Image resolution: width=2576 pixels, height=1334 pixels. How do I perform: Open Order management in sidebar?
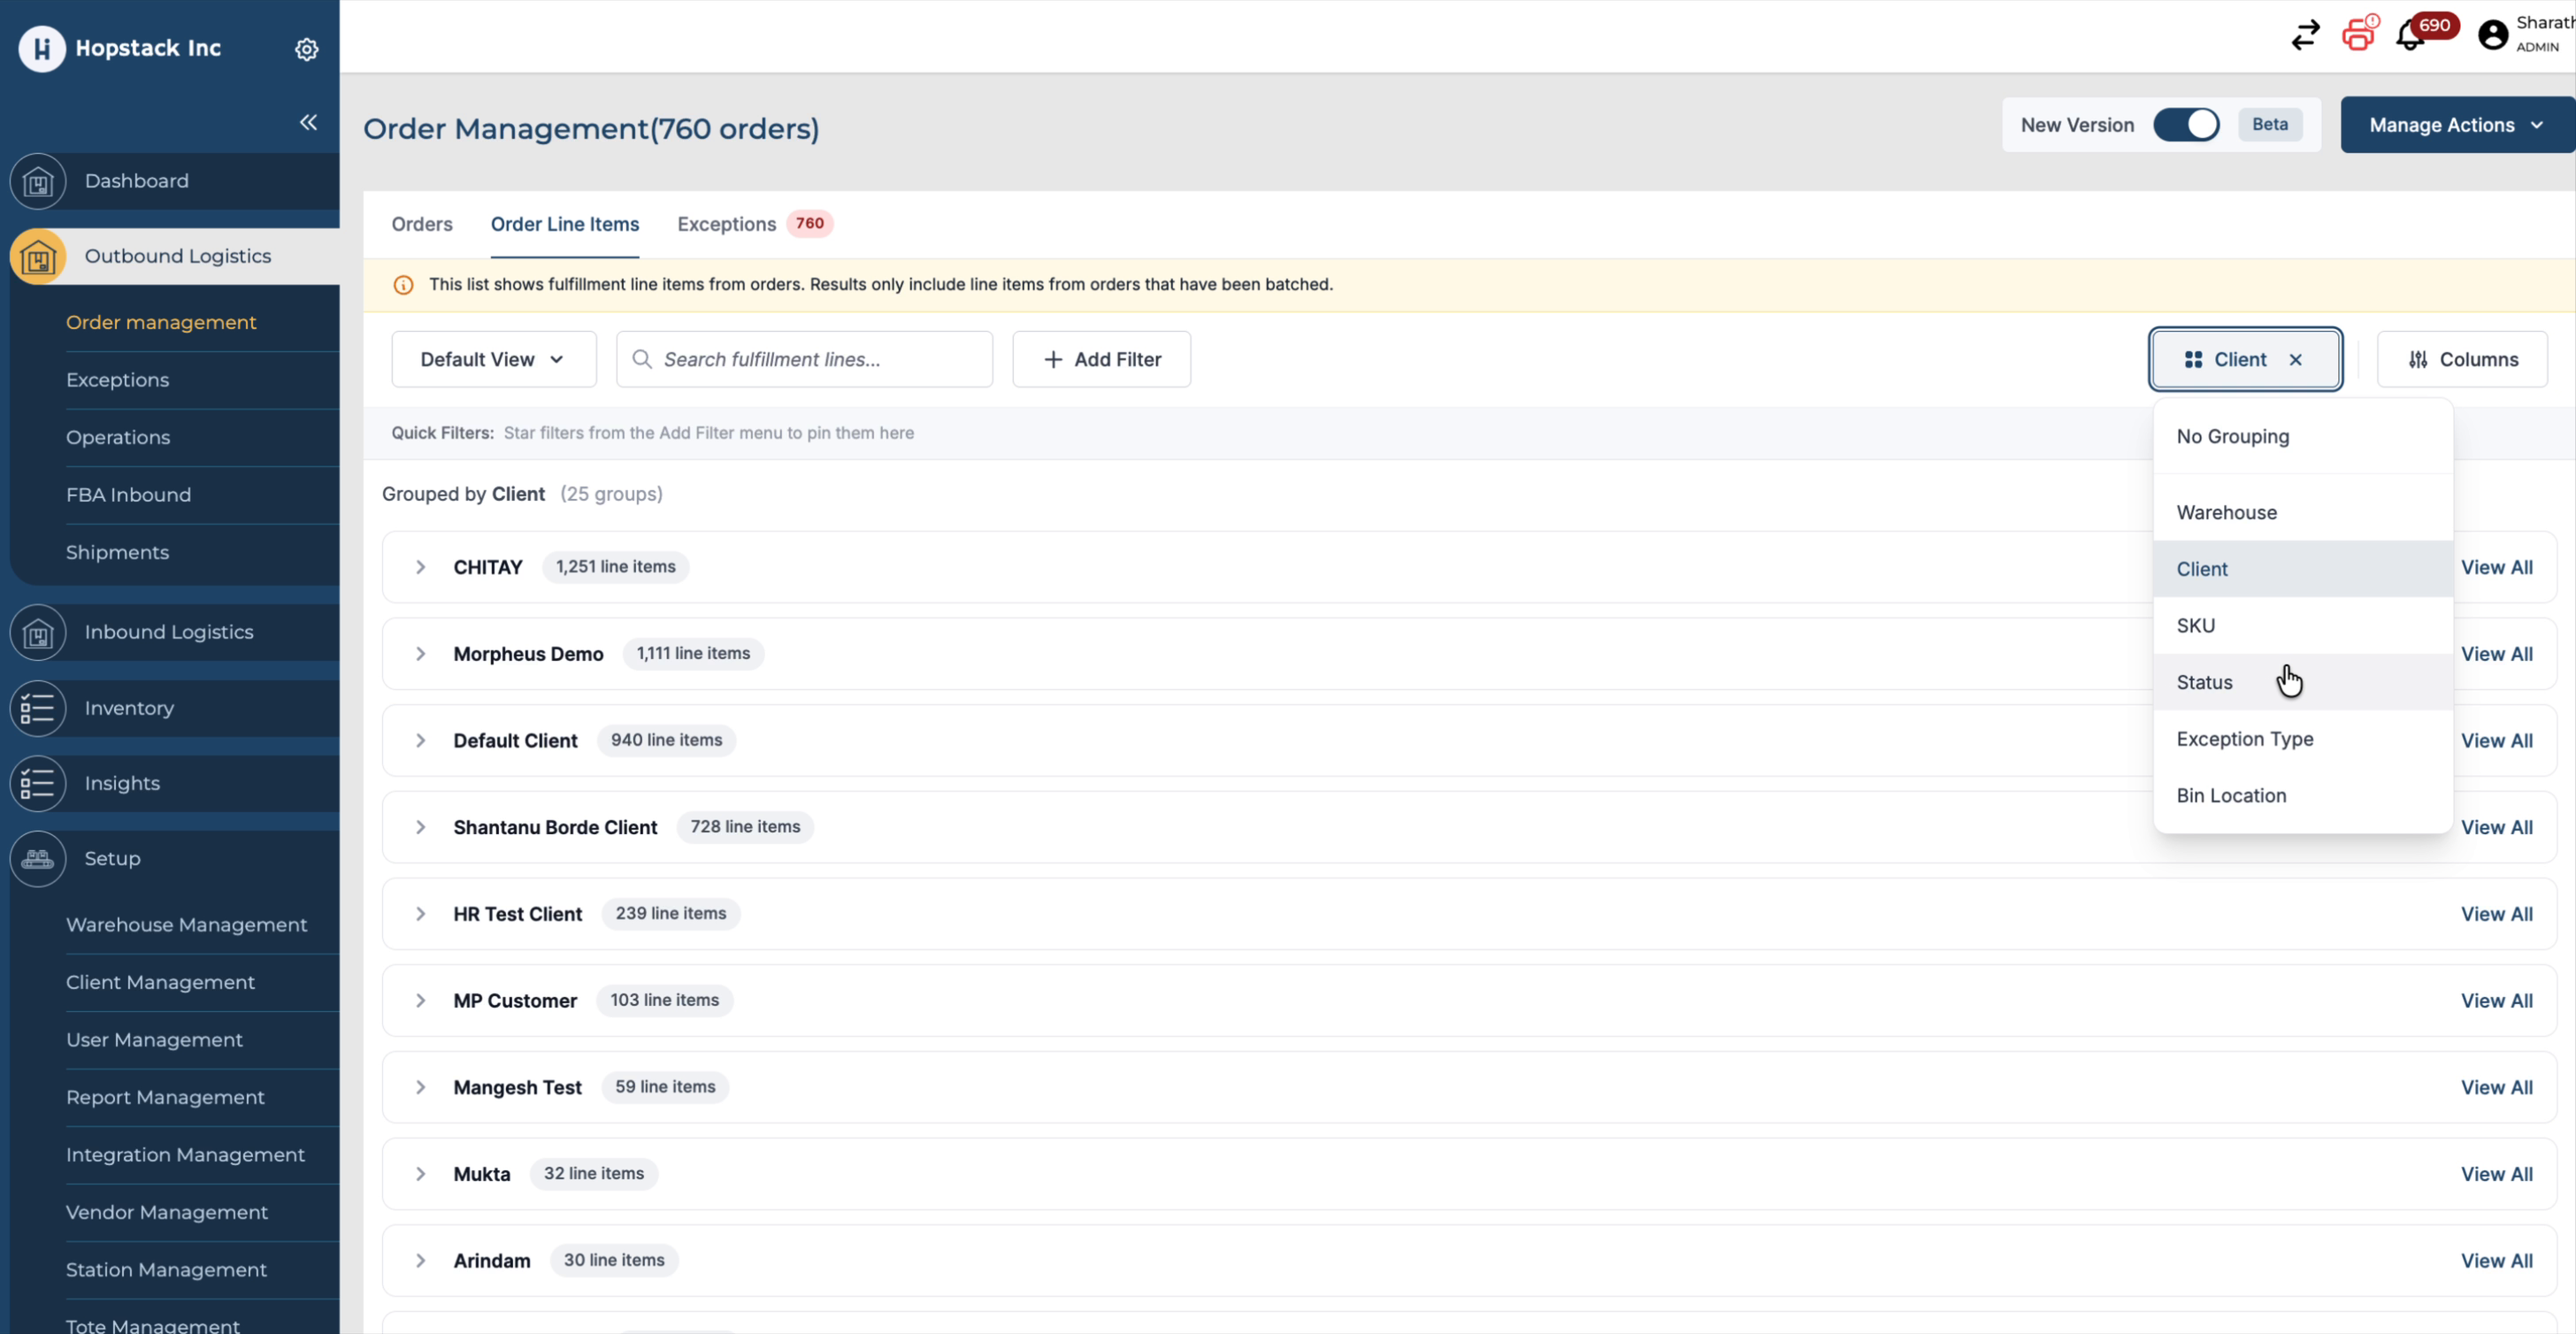[x=161, y=322]
